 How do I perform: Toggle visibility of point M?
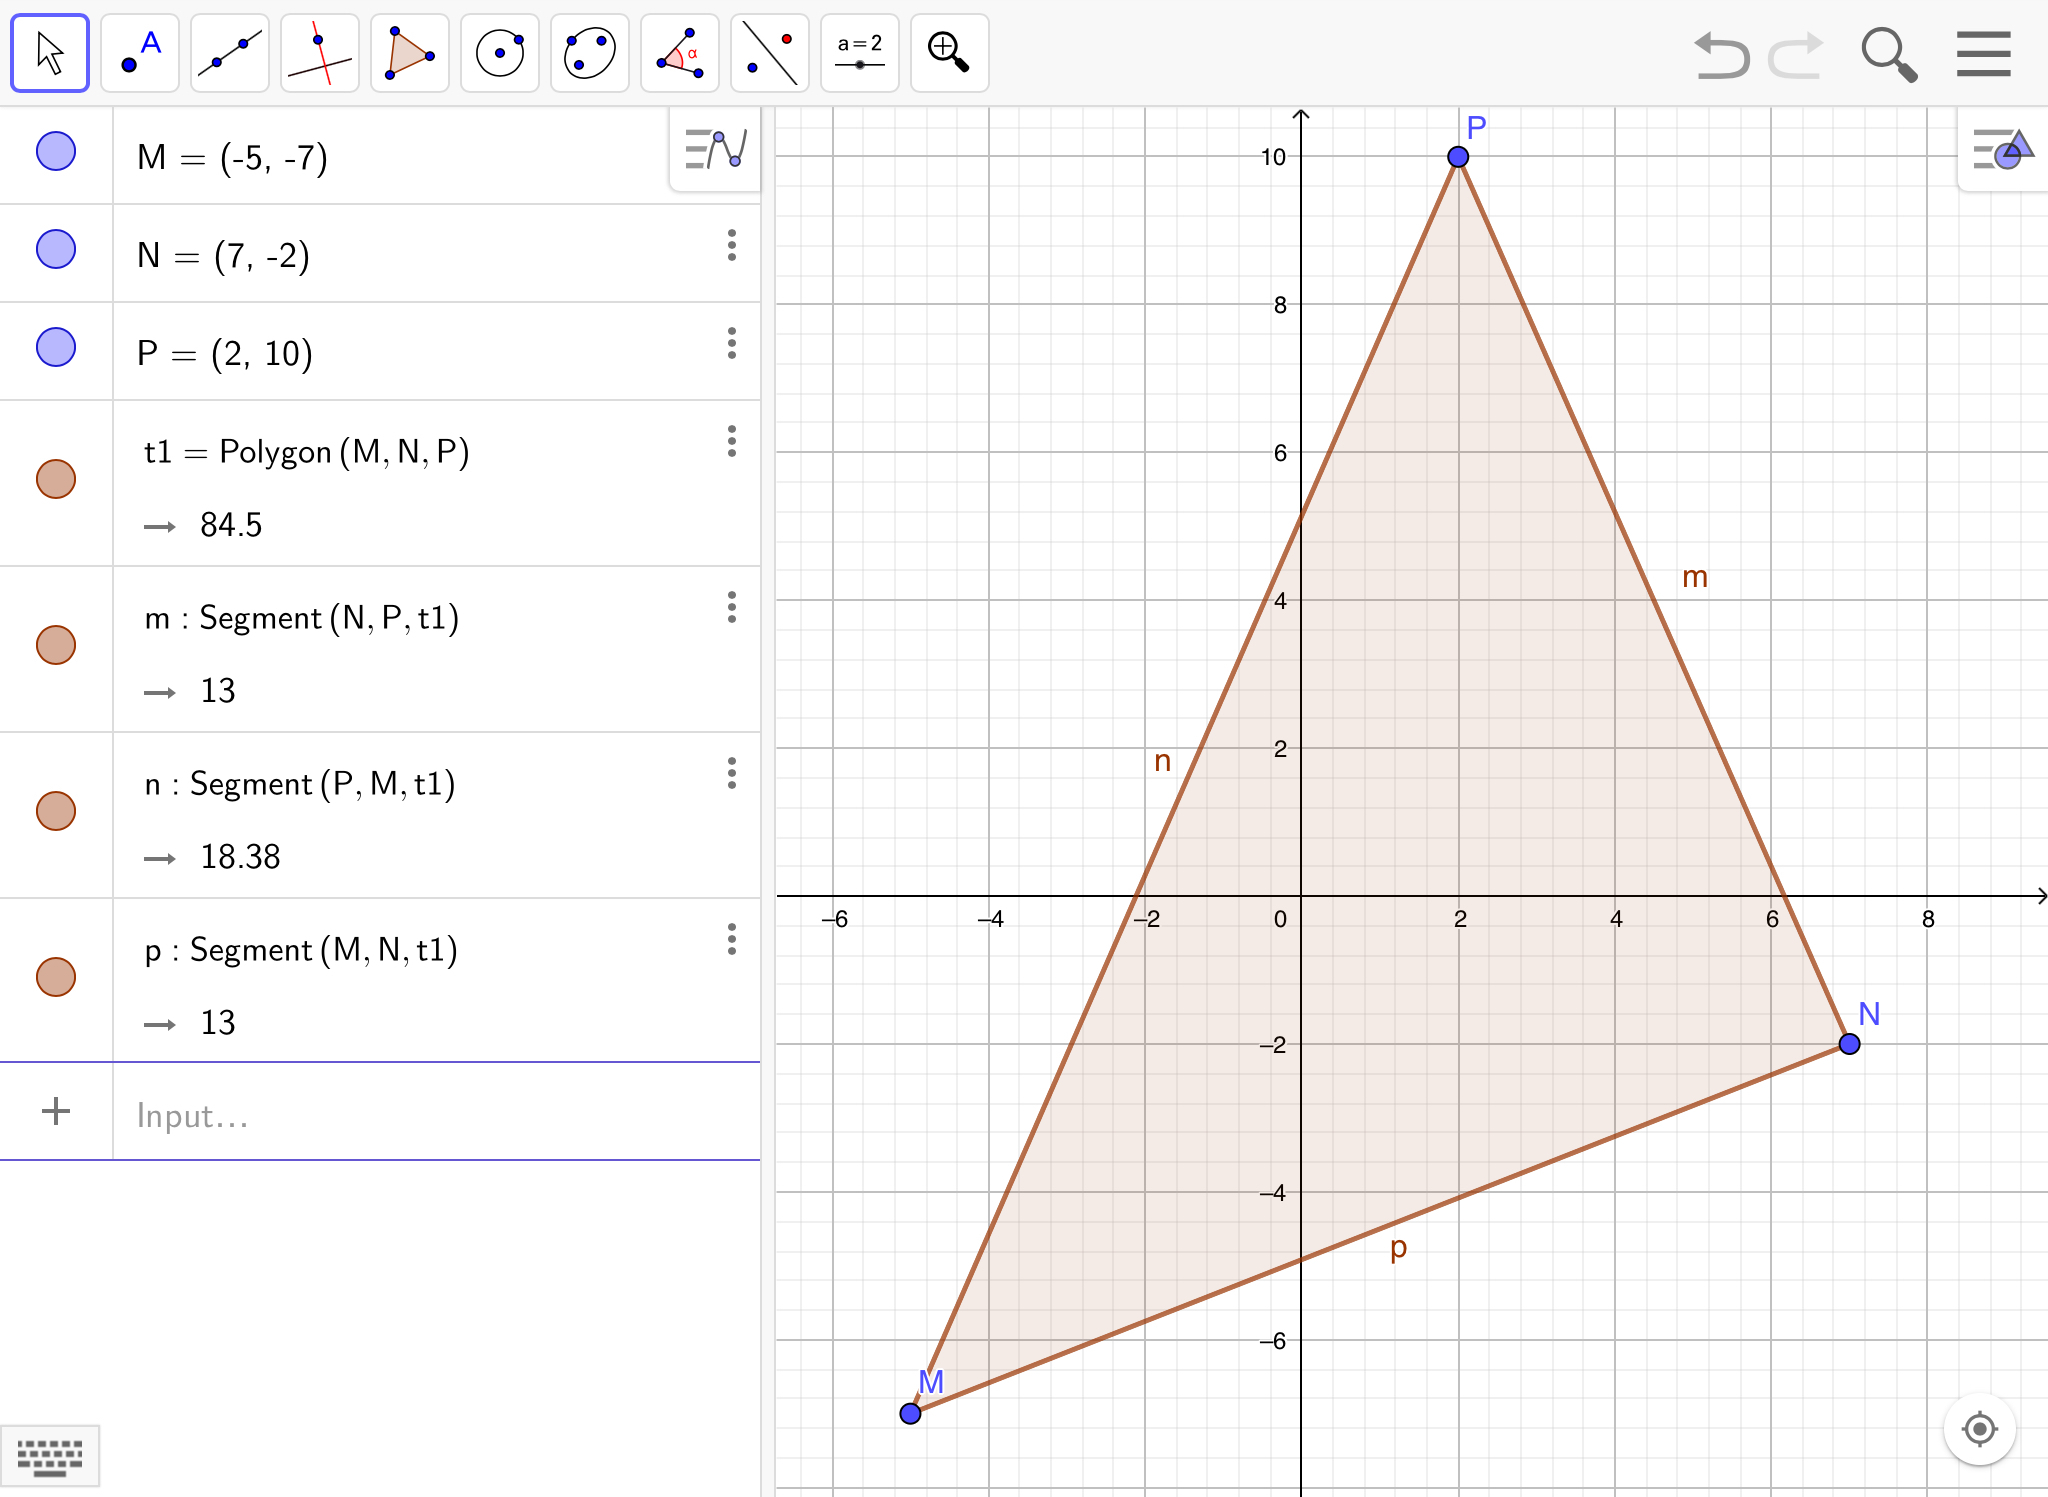coord(56,151)
